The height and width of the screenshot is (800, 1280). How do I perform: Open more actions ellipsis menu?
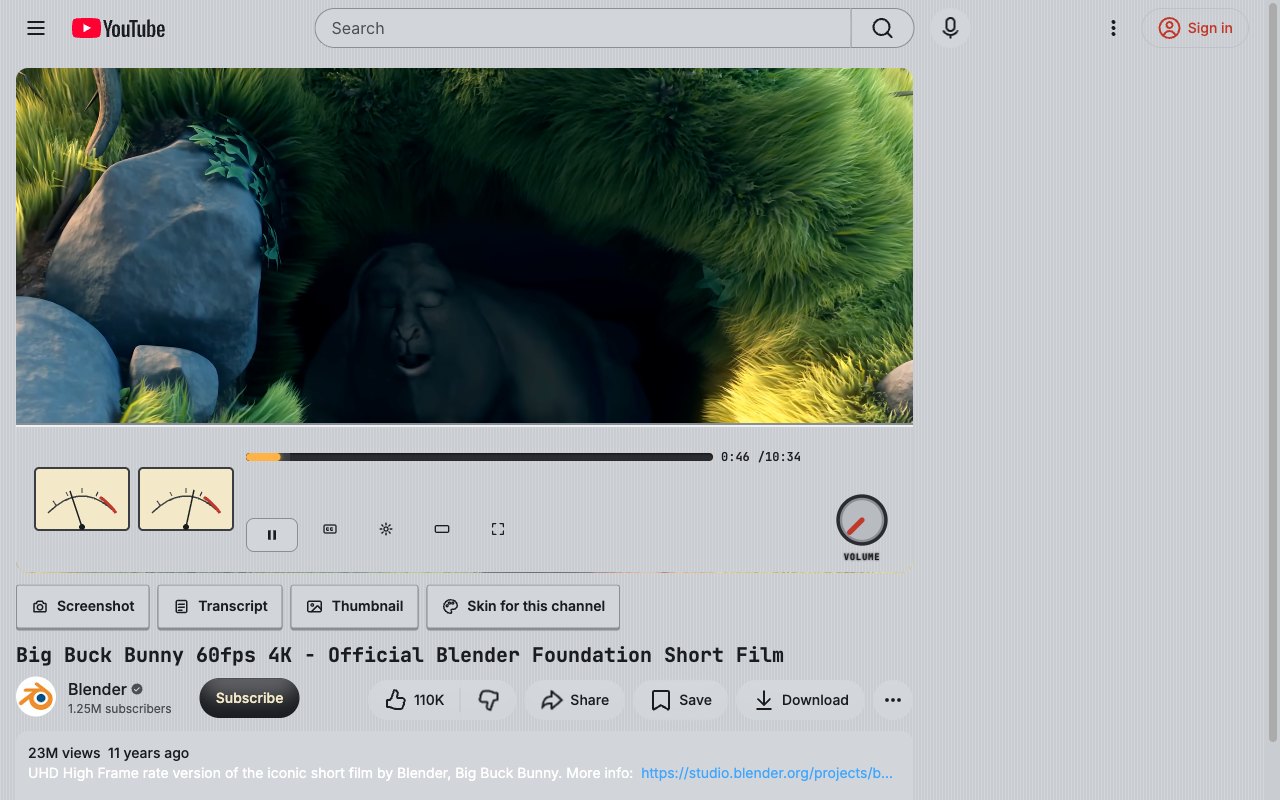(x=893, y=700)
